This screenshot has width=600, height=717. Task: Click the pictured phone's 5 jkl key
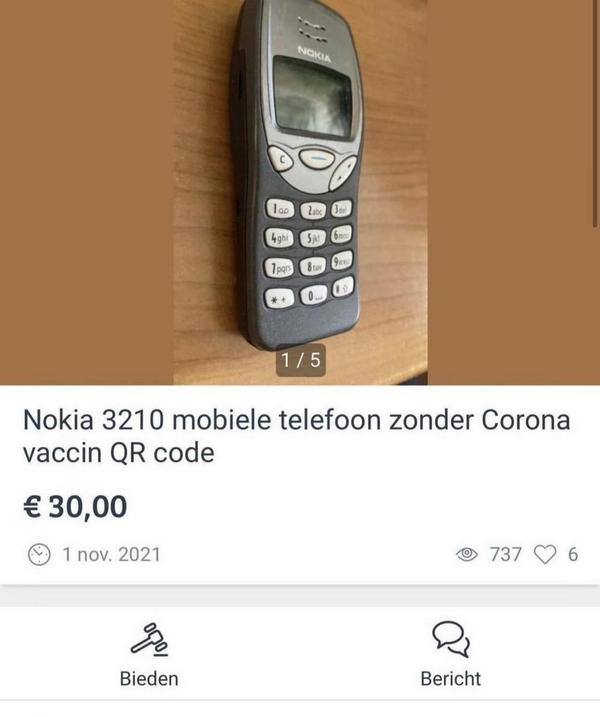[x=313, y=238]
